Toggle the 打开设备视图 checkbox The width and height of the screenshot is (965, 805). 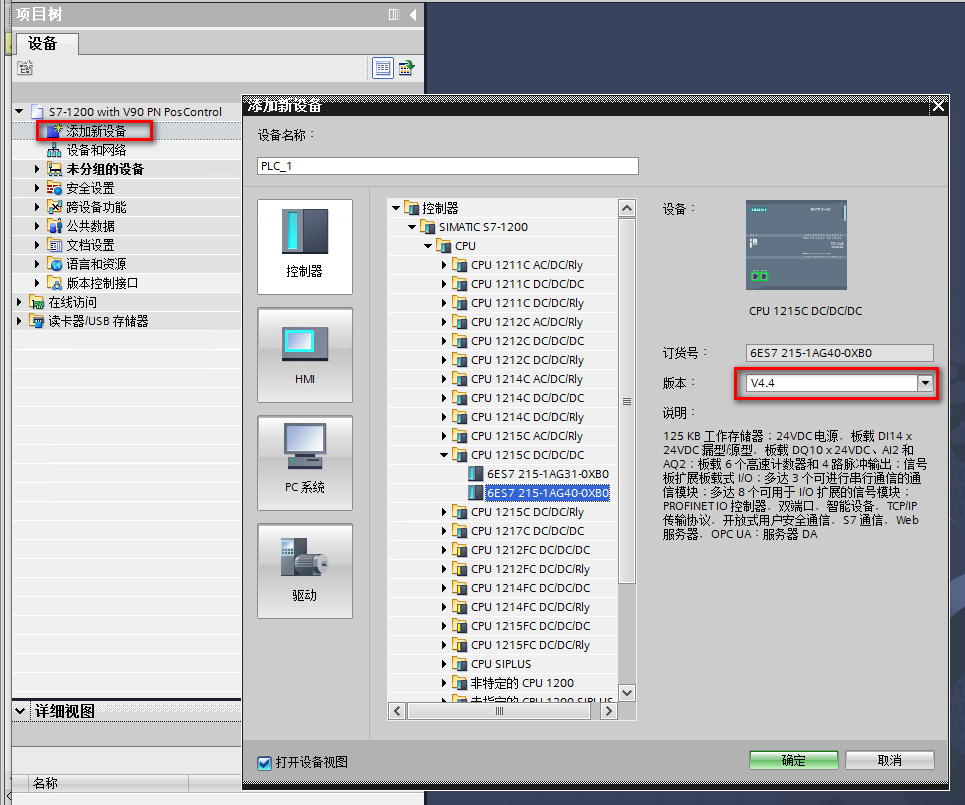click(x=265, y=763)
